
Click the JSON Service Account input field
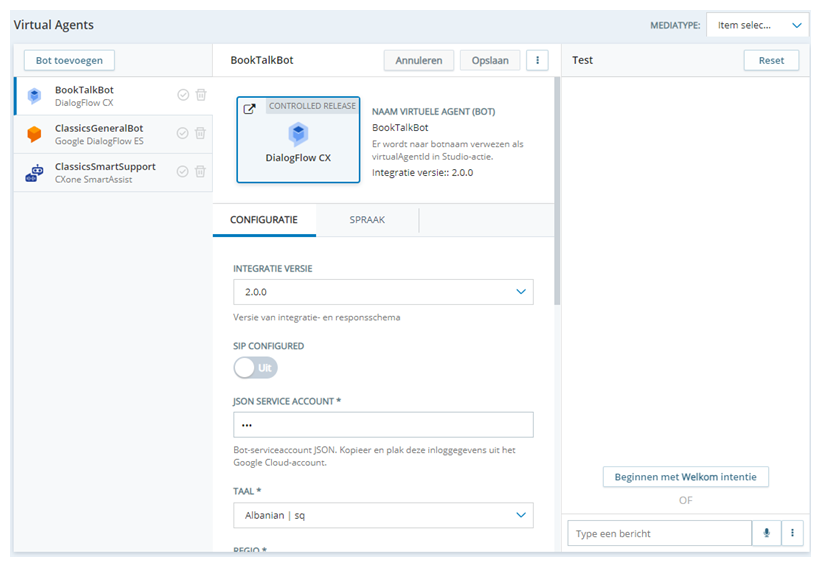click(383, 425)
